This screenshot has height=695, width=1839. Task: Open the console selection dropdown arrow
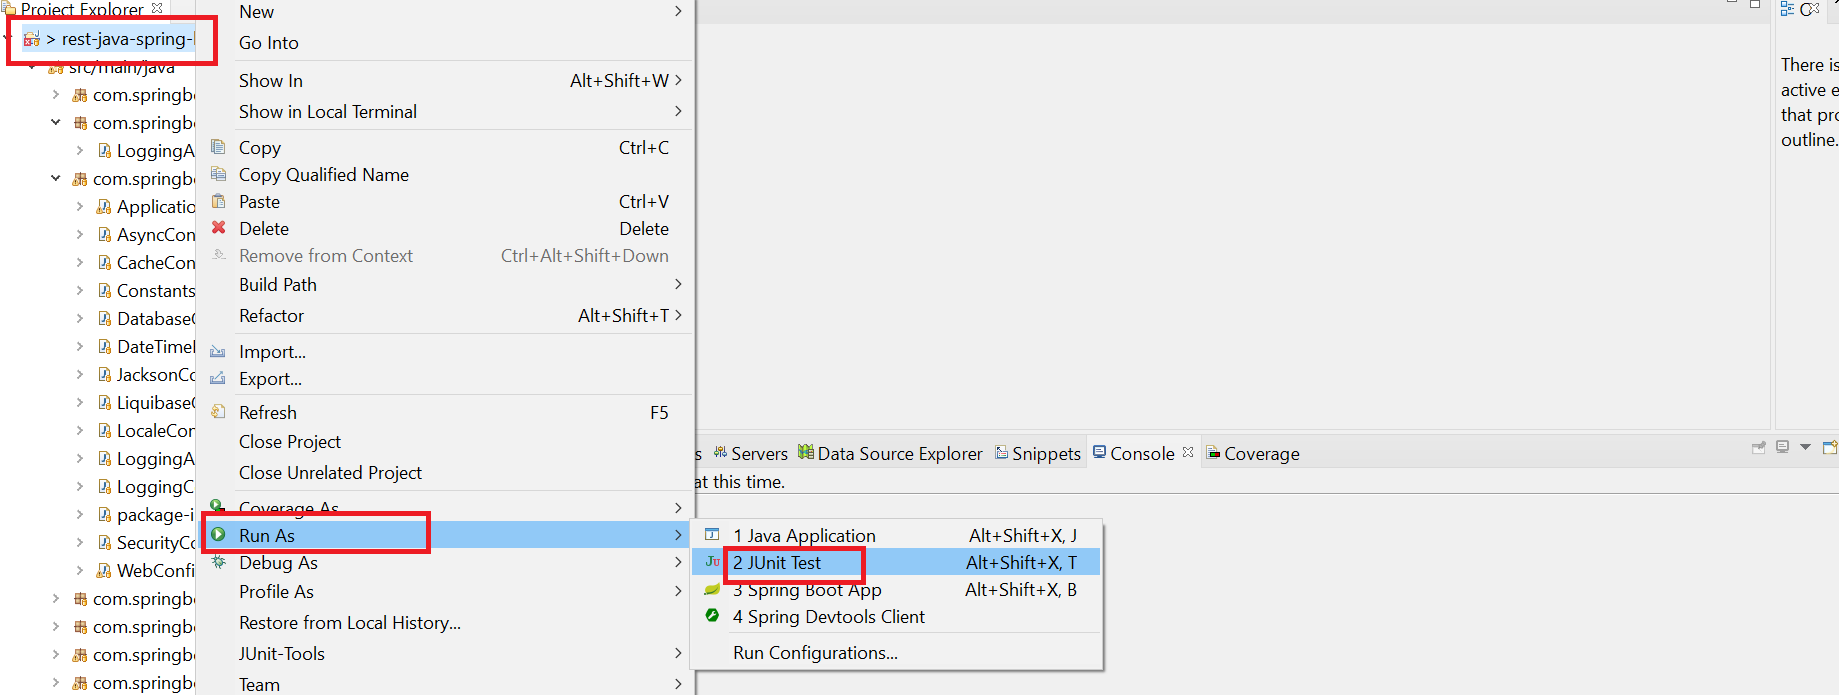point(1805,447)
